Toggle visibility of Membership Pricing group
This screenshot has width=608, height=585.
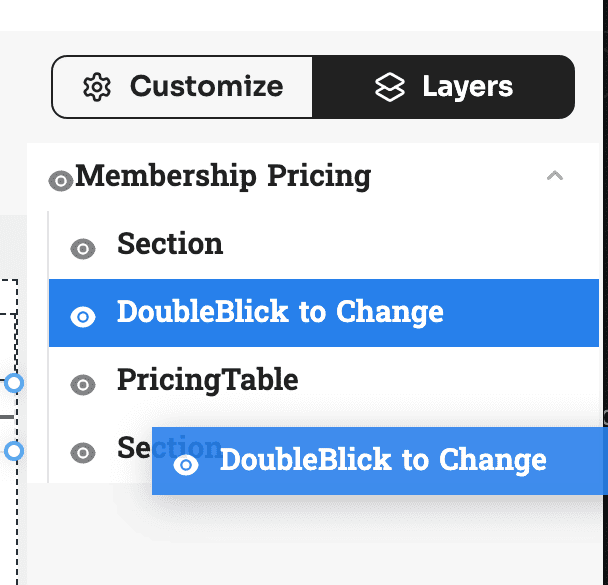(x=61, y=181)
